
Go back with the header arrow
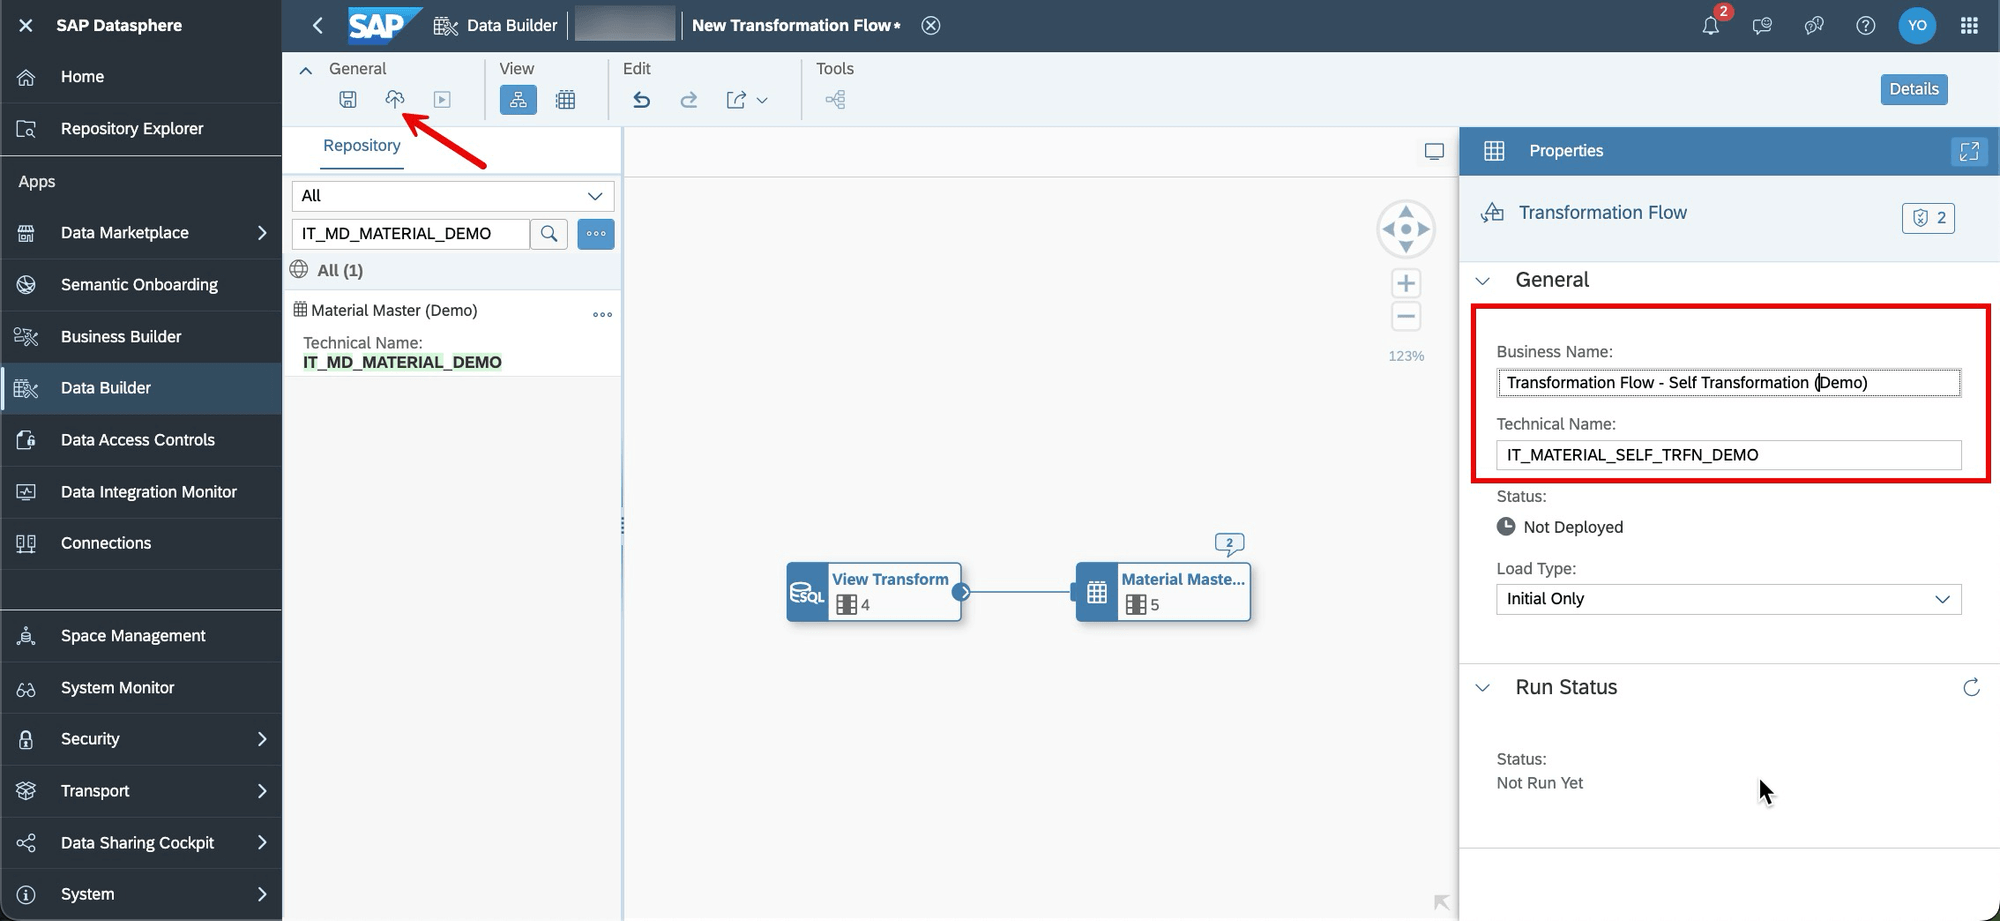[x=318, y=25]
